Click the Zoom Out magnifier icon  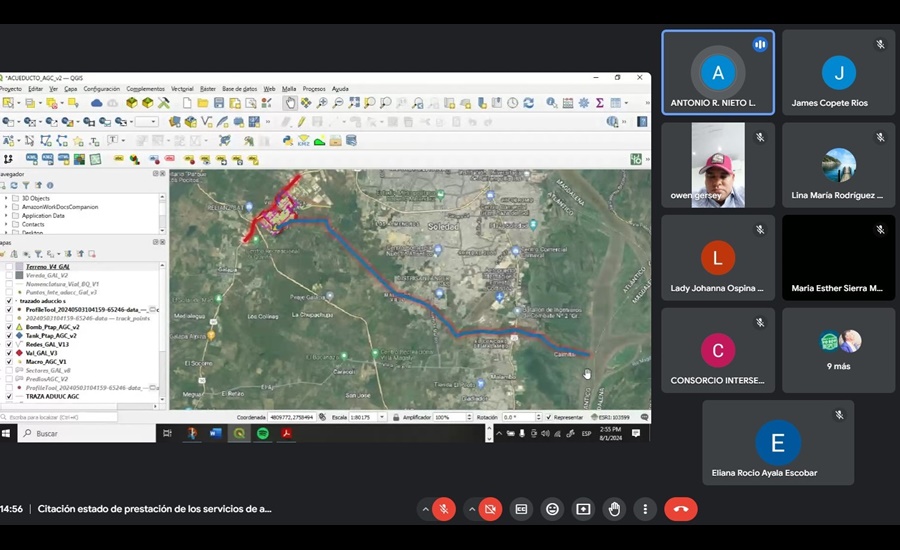tap(338, 103)
